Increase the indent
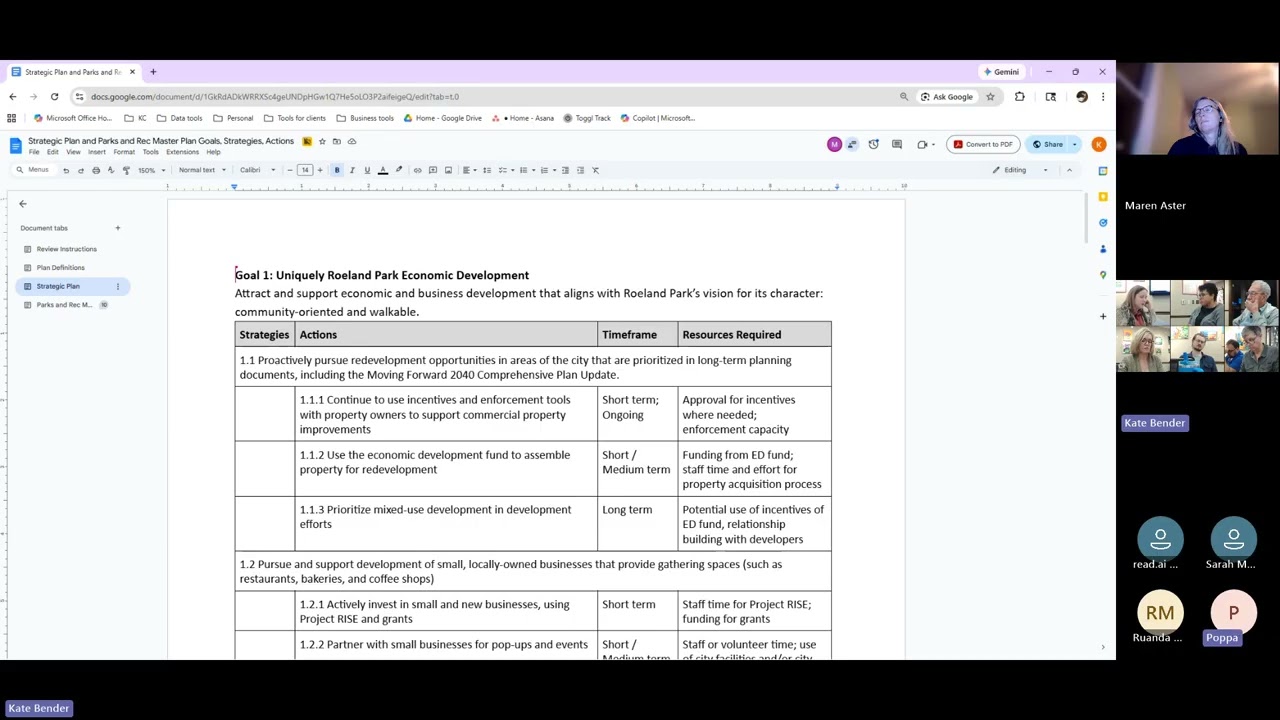The width and height of the screenshot is (1280, 720). [580, 170]
